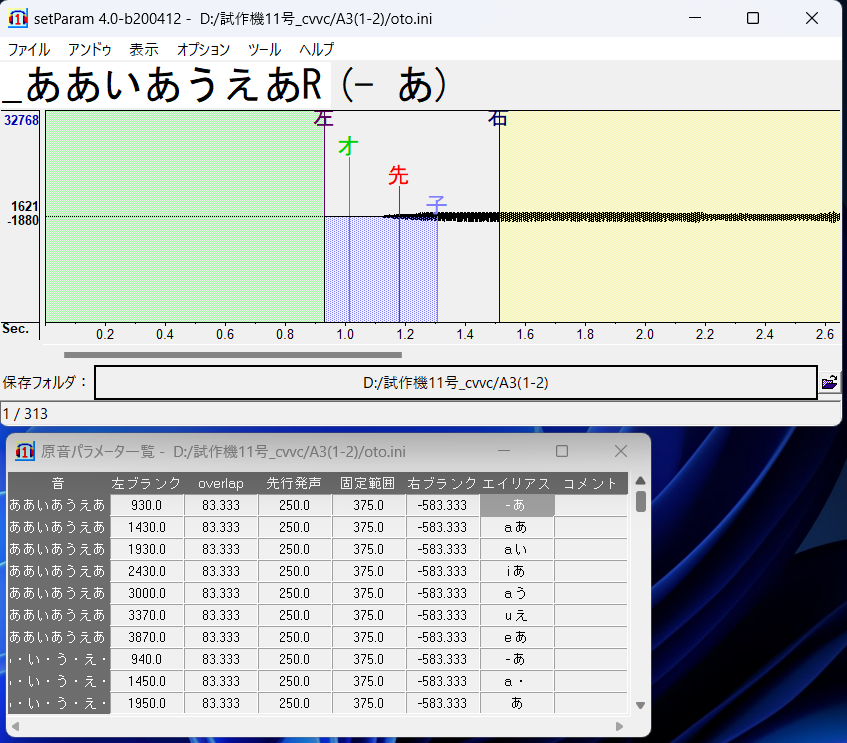
Task: Click the 保存フォルダ path field
Action: click(455, 383)
